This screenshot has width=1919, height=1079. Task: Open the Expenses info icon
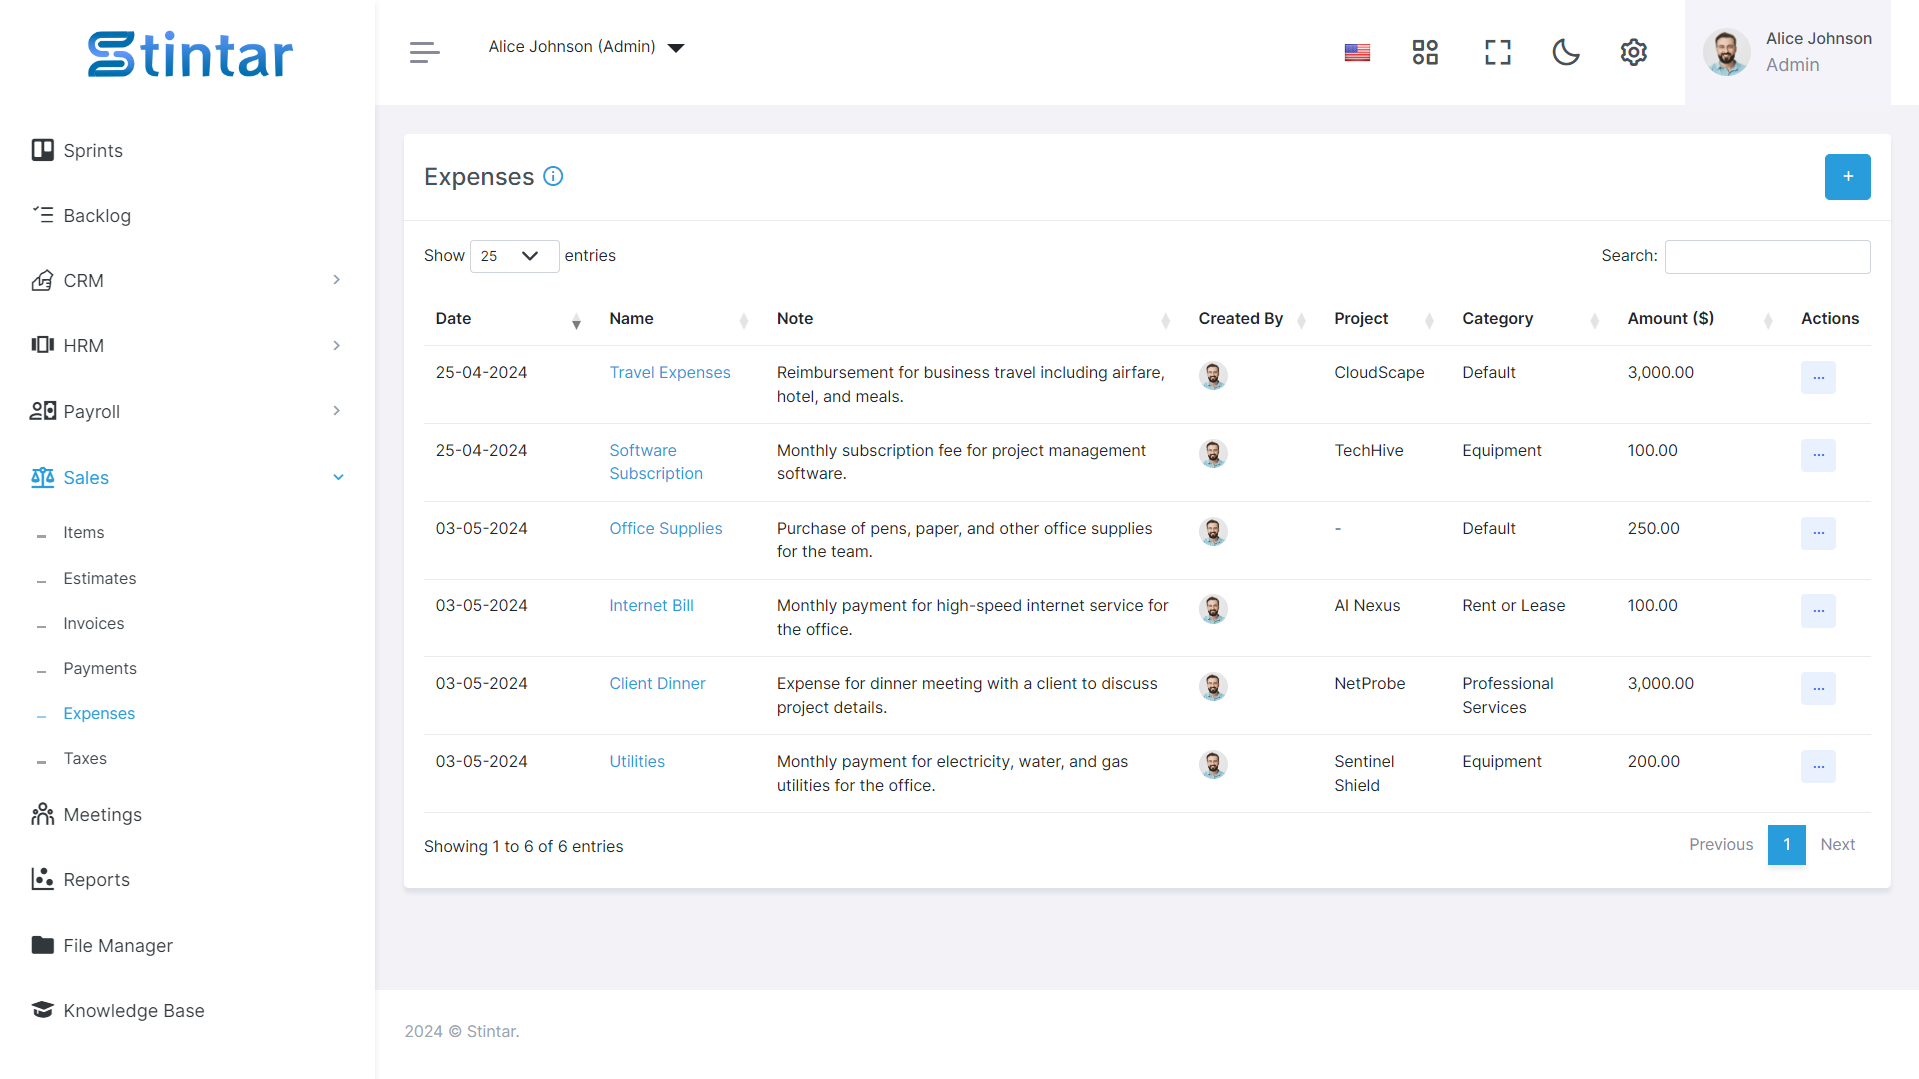click(x=553, y=176)
